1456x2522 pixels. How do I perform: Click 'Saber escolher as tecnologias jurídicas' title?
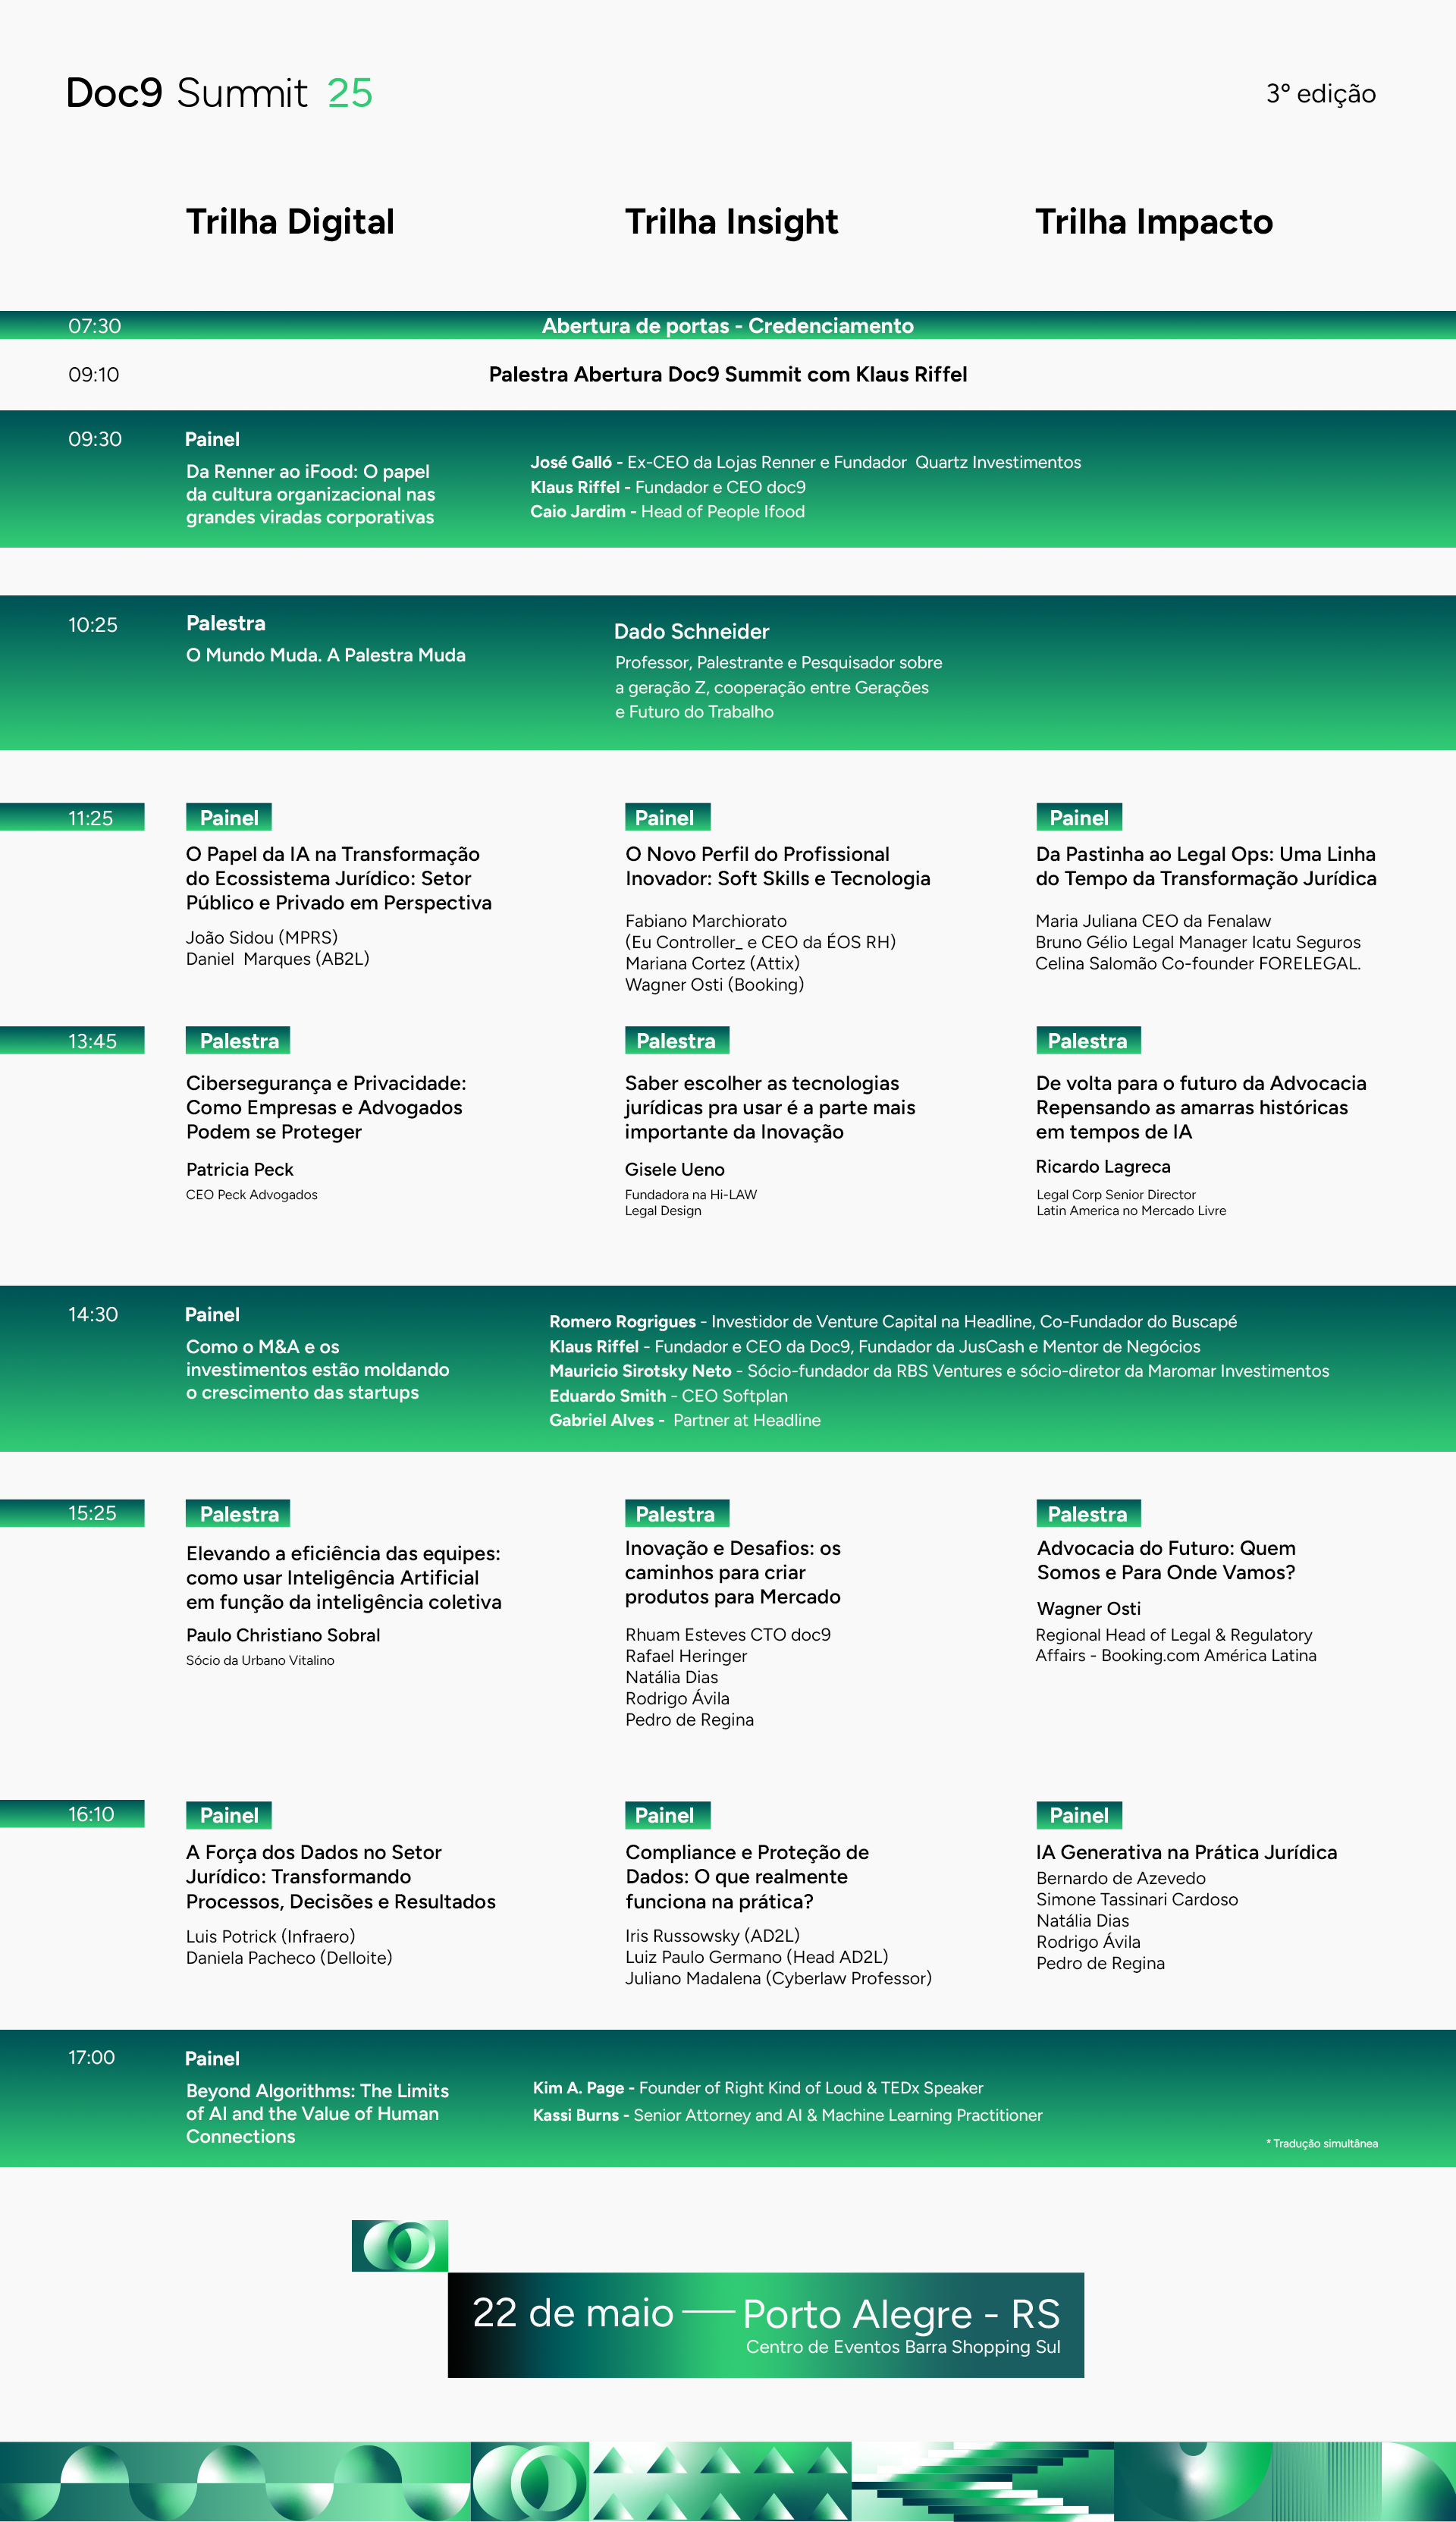click(770, 1107)
